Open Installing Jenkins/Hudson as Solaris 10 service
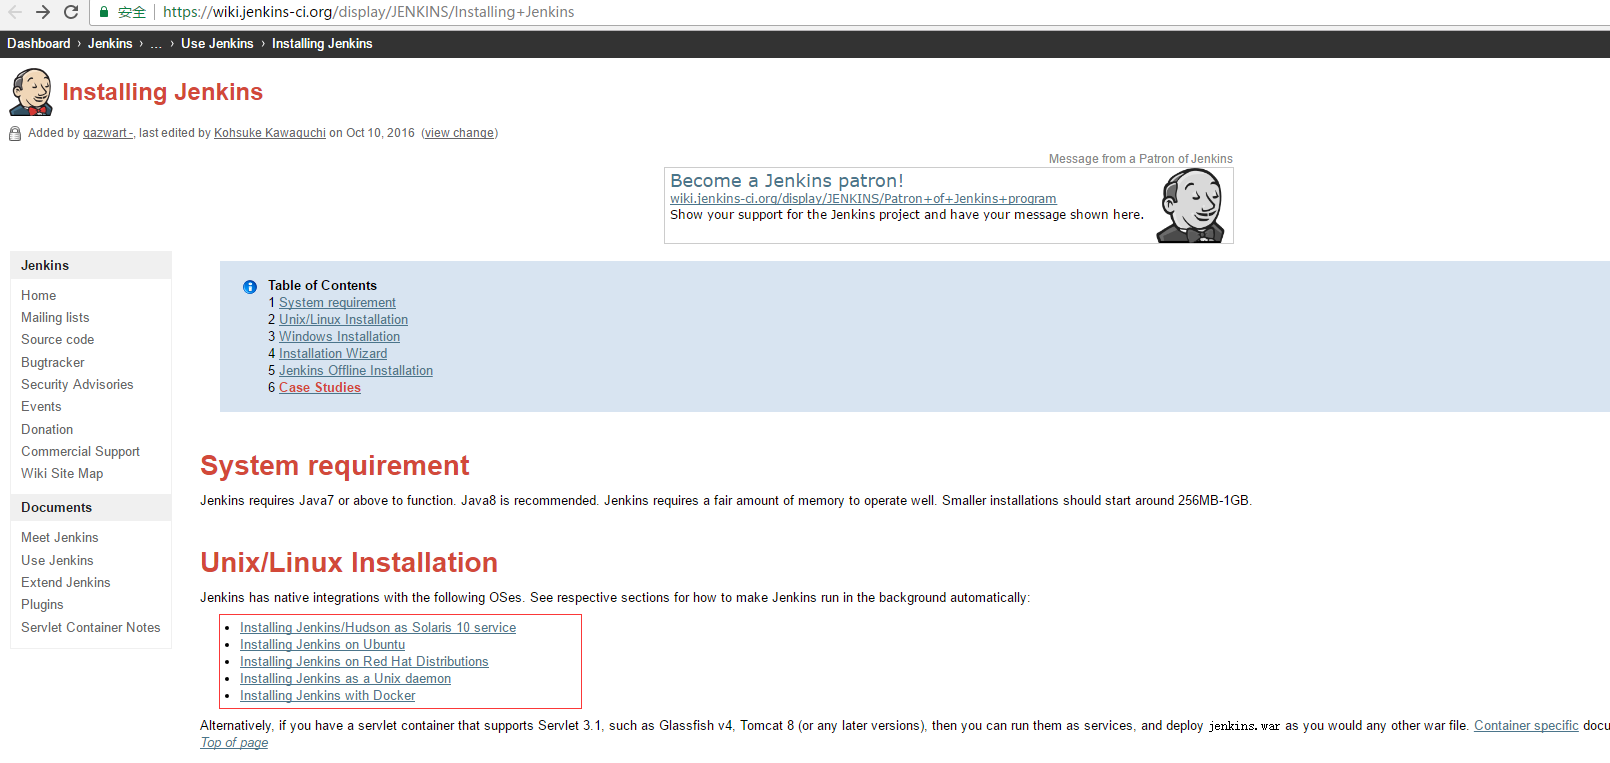The image size is (1610, 763). [378, 628]
